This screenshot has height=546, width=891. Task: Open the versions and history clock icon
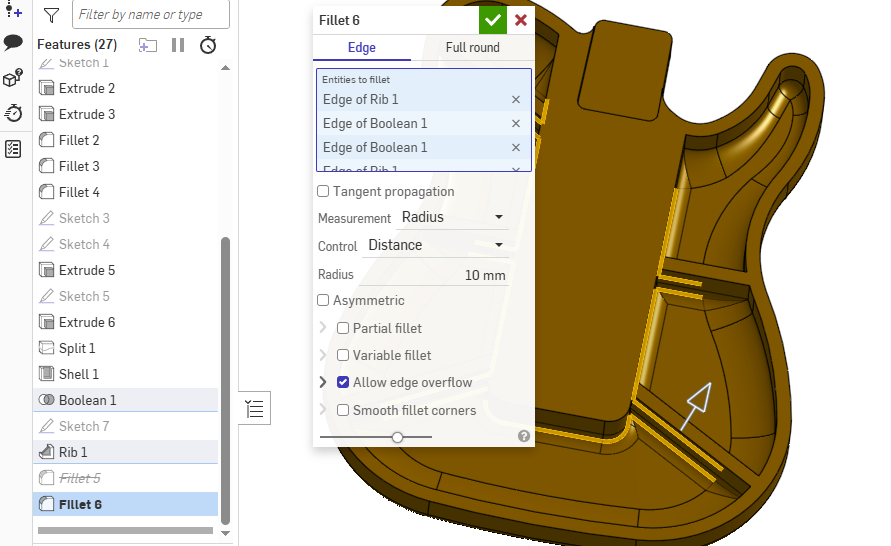click(13, 113)
